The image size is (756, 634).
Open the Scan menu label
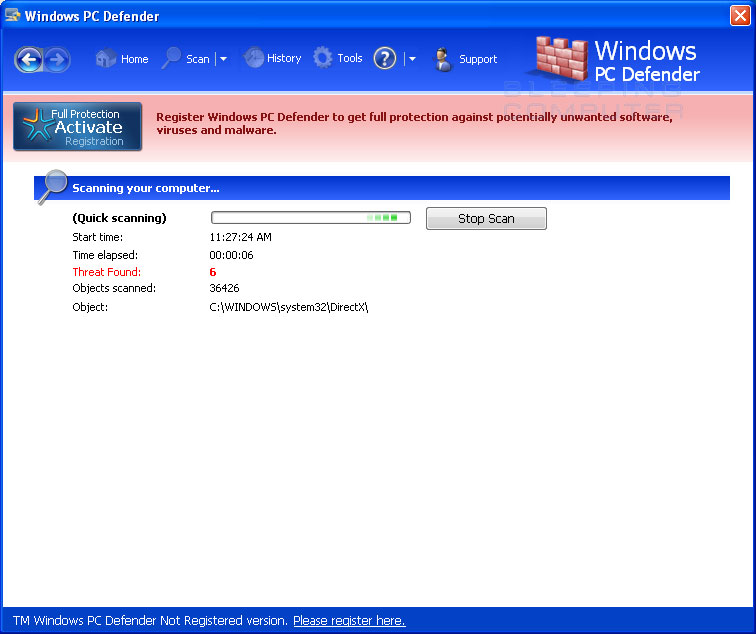pos(198,59)
